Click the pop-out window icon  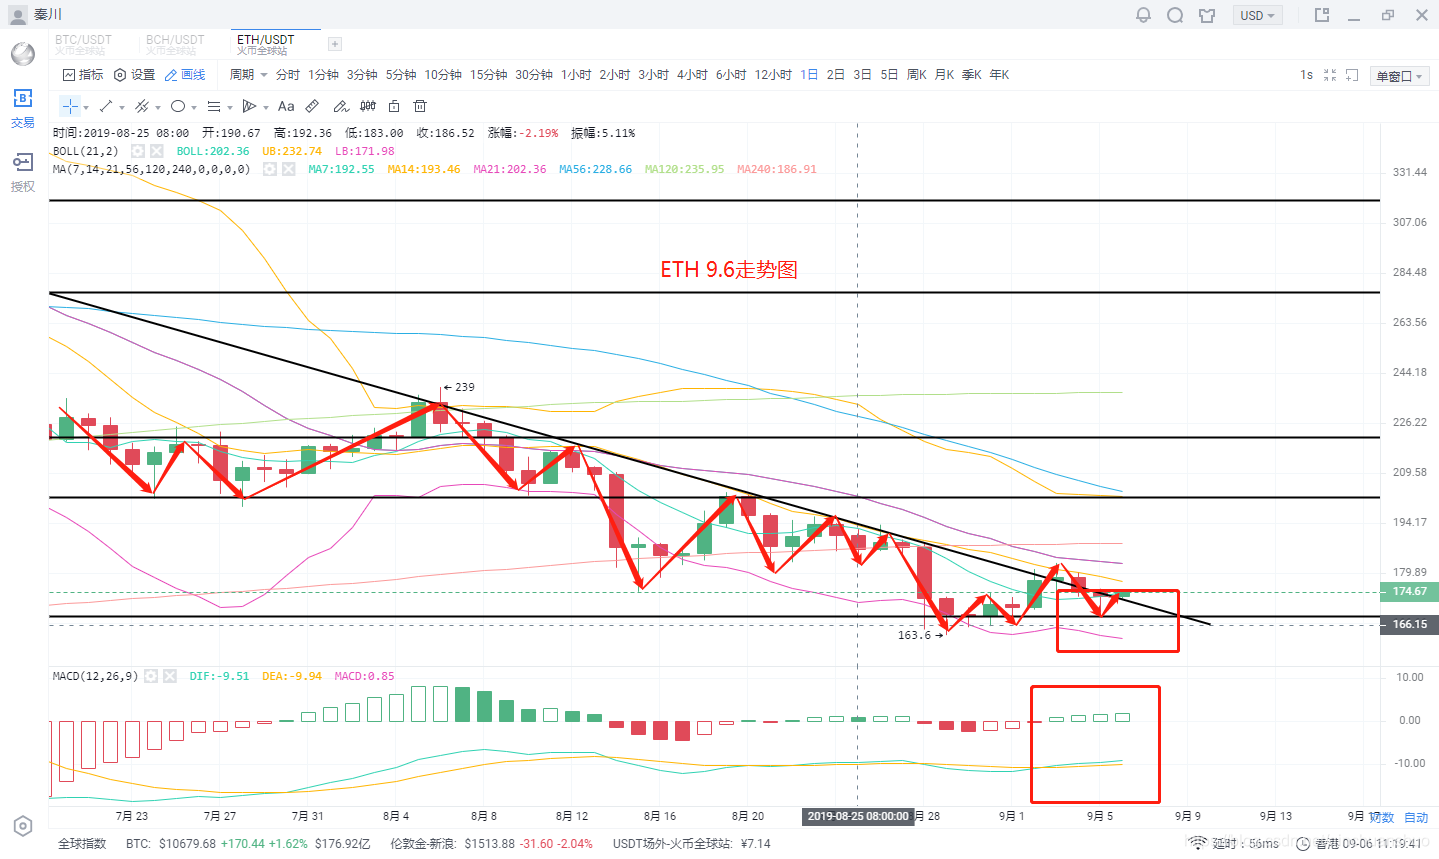click(x=1321, y=15)
